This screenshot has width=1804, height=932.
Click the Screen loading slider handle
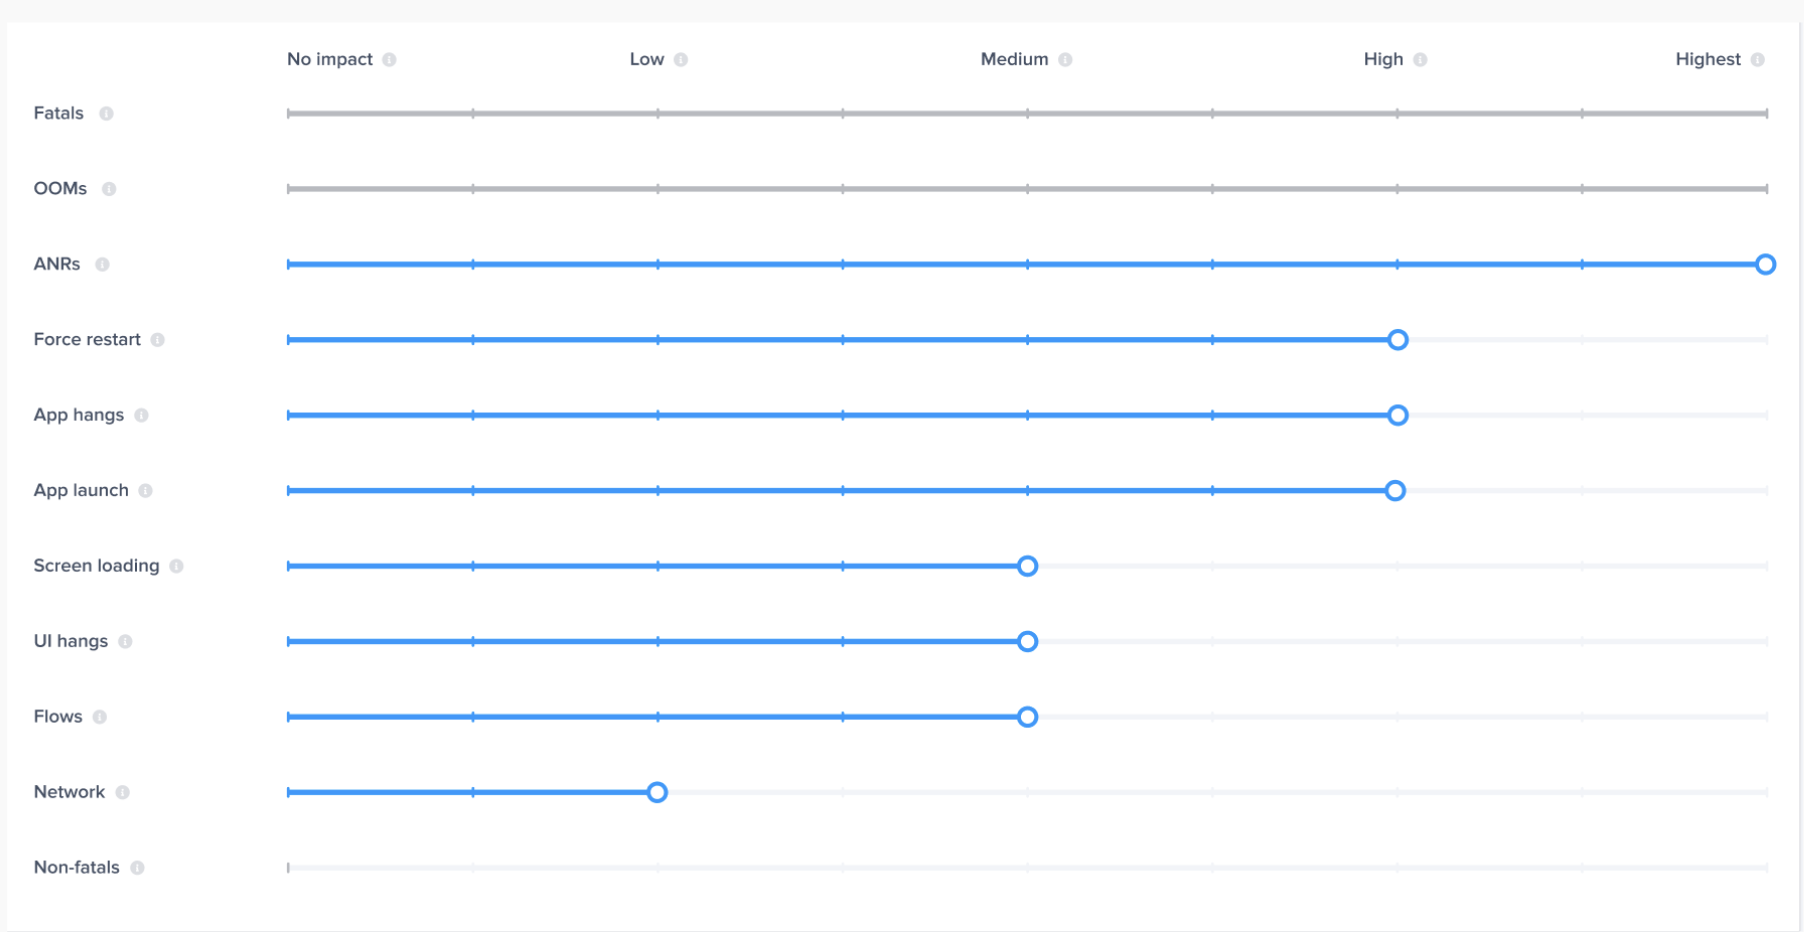pos(1027,566)
